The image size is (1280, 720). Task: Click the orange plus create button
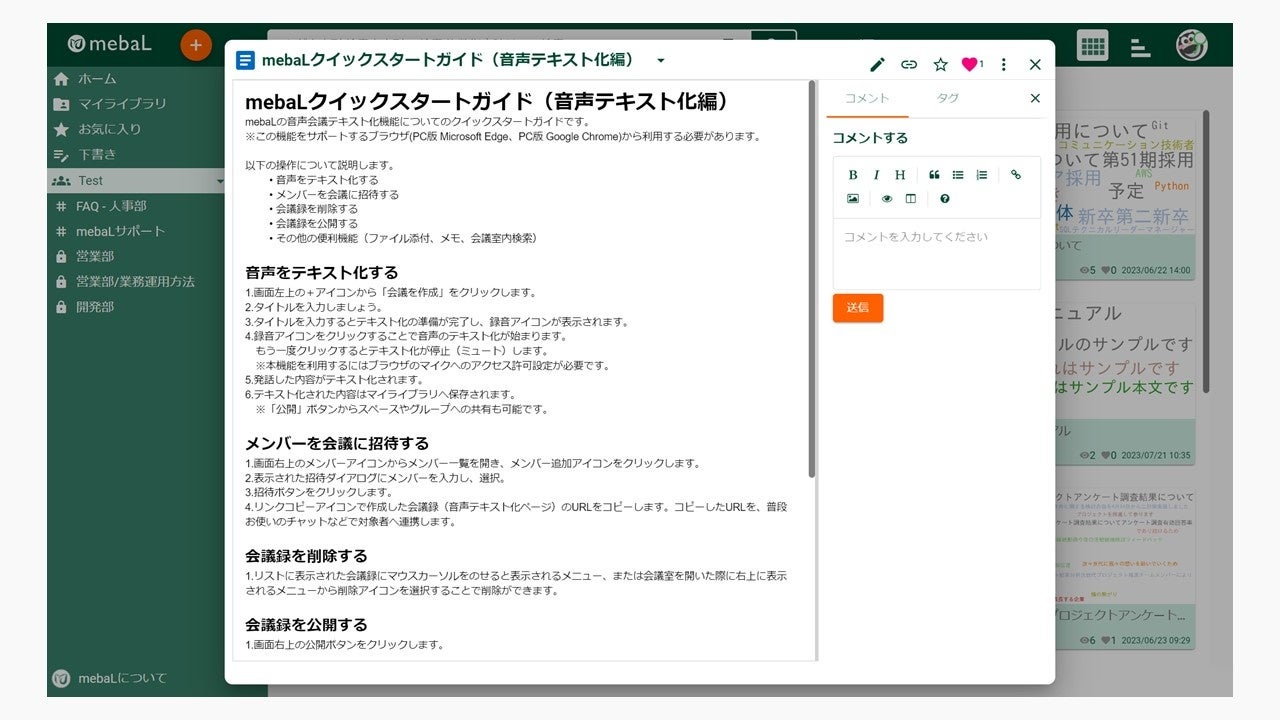pyautogui.click(x=196, y=45)
